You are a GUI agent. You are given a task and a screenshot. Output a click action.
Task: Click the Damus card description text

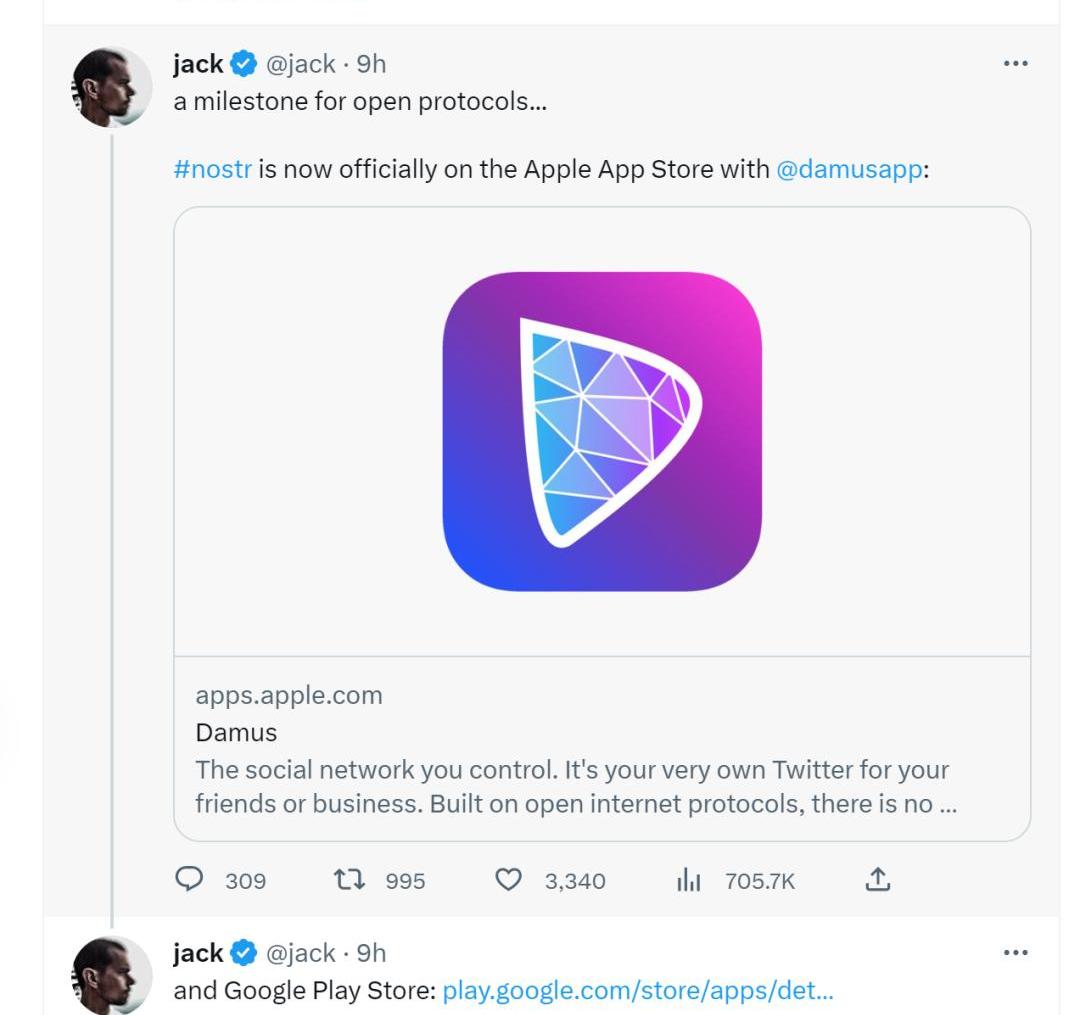pos(572,787)
